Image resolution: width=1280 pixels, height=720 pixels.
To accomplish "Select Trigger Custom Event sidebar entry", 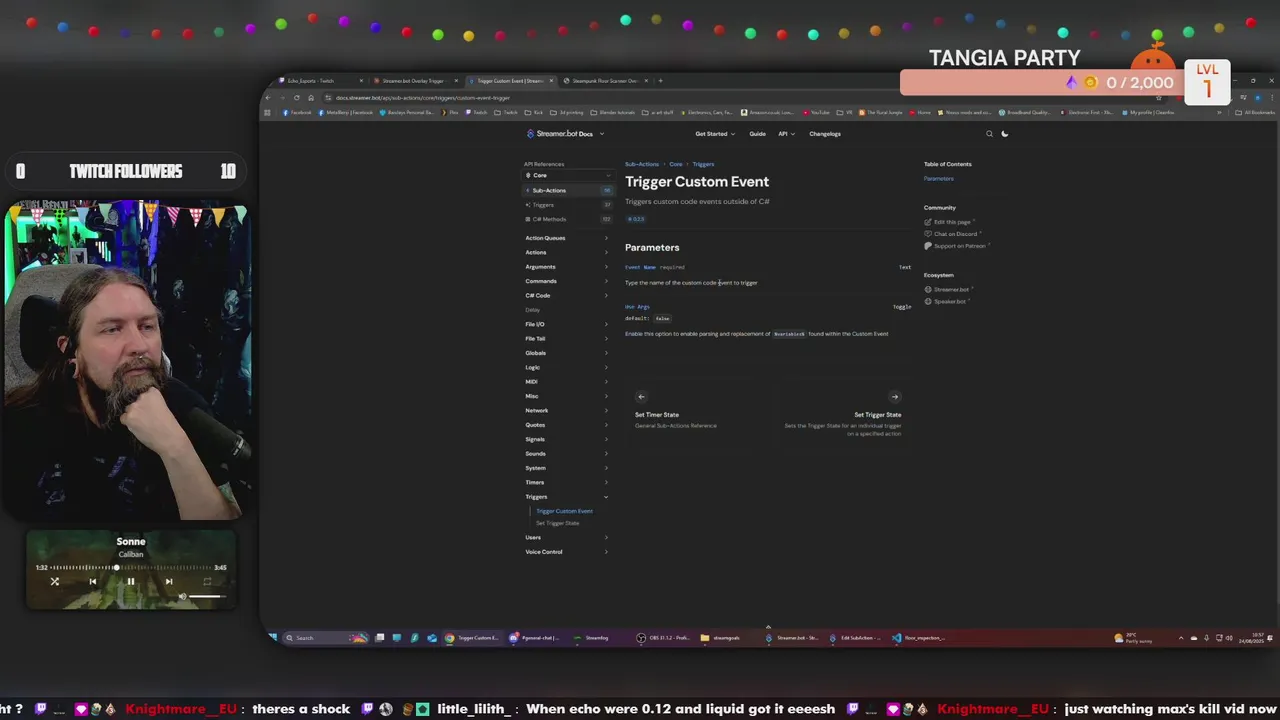I will pos(564,511).
